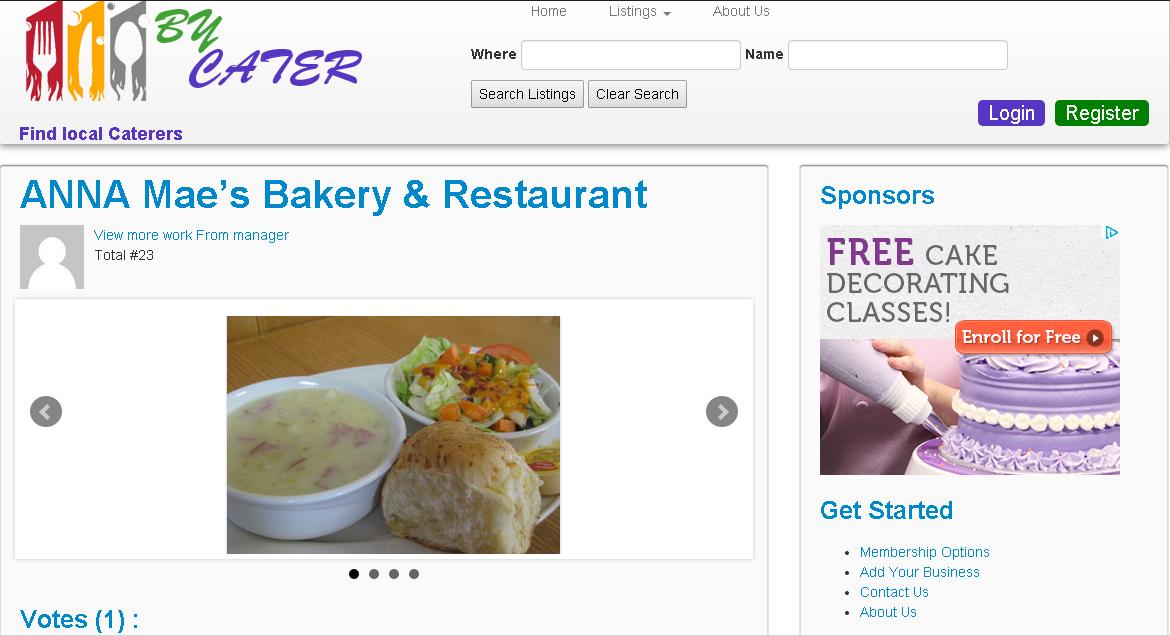
Task: Focus the Name search field
Action: (x=898, y=55)
